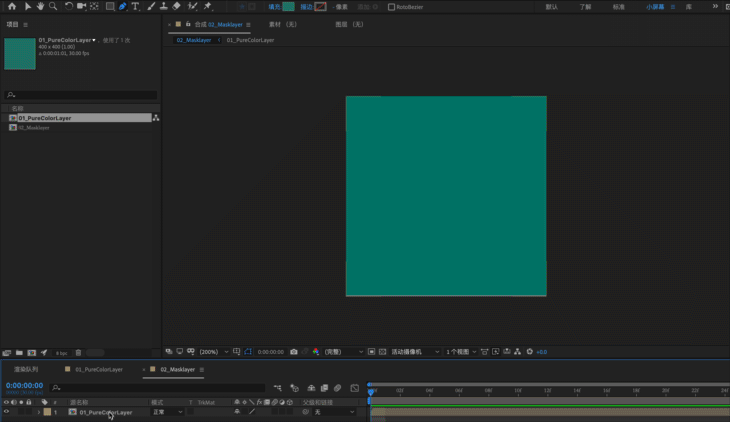Open the teal fill color swatch
The width and height of the screenshot is (730, 422).
click(288, 7)
